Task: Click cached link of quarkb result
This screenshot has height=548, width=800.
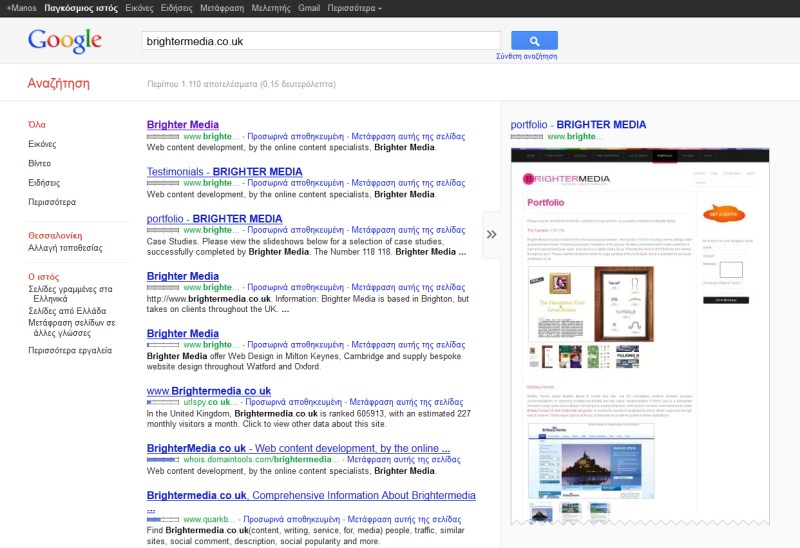Action: [x=291, y=519]
